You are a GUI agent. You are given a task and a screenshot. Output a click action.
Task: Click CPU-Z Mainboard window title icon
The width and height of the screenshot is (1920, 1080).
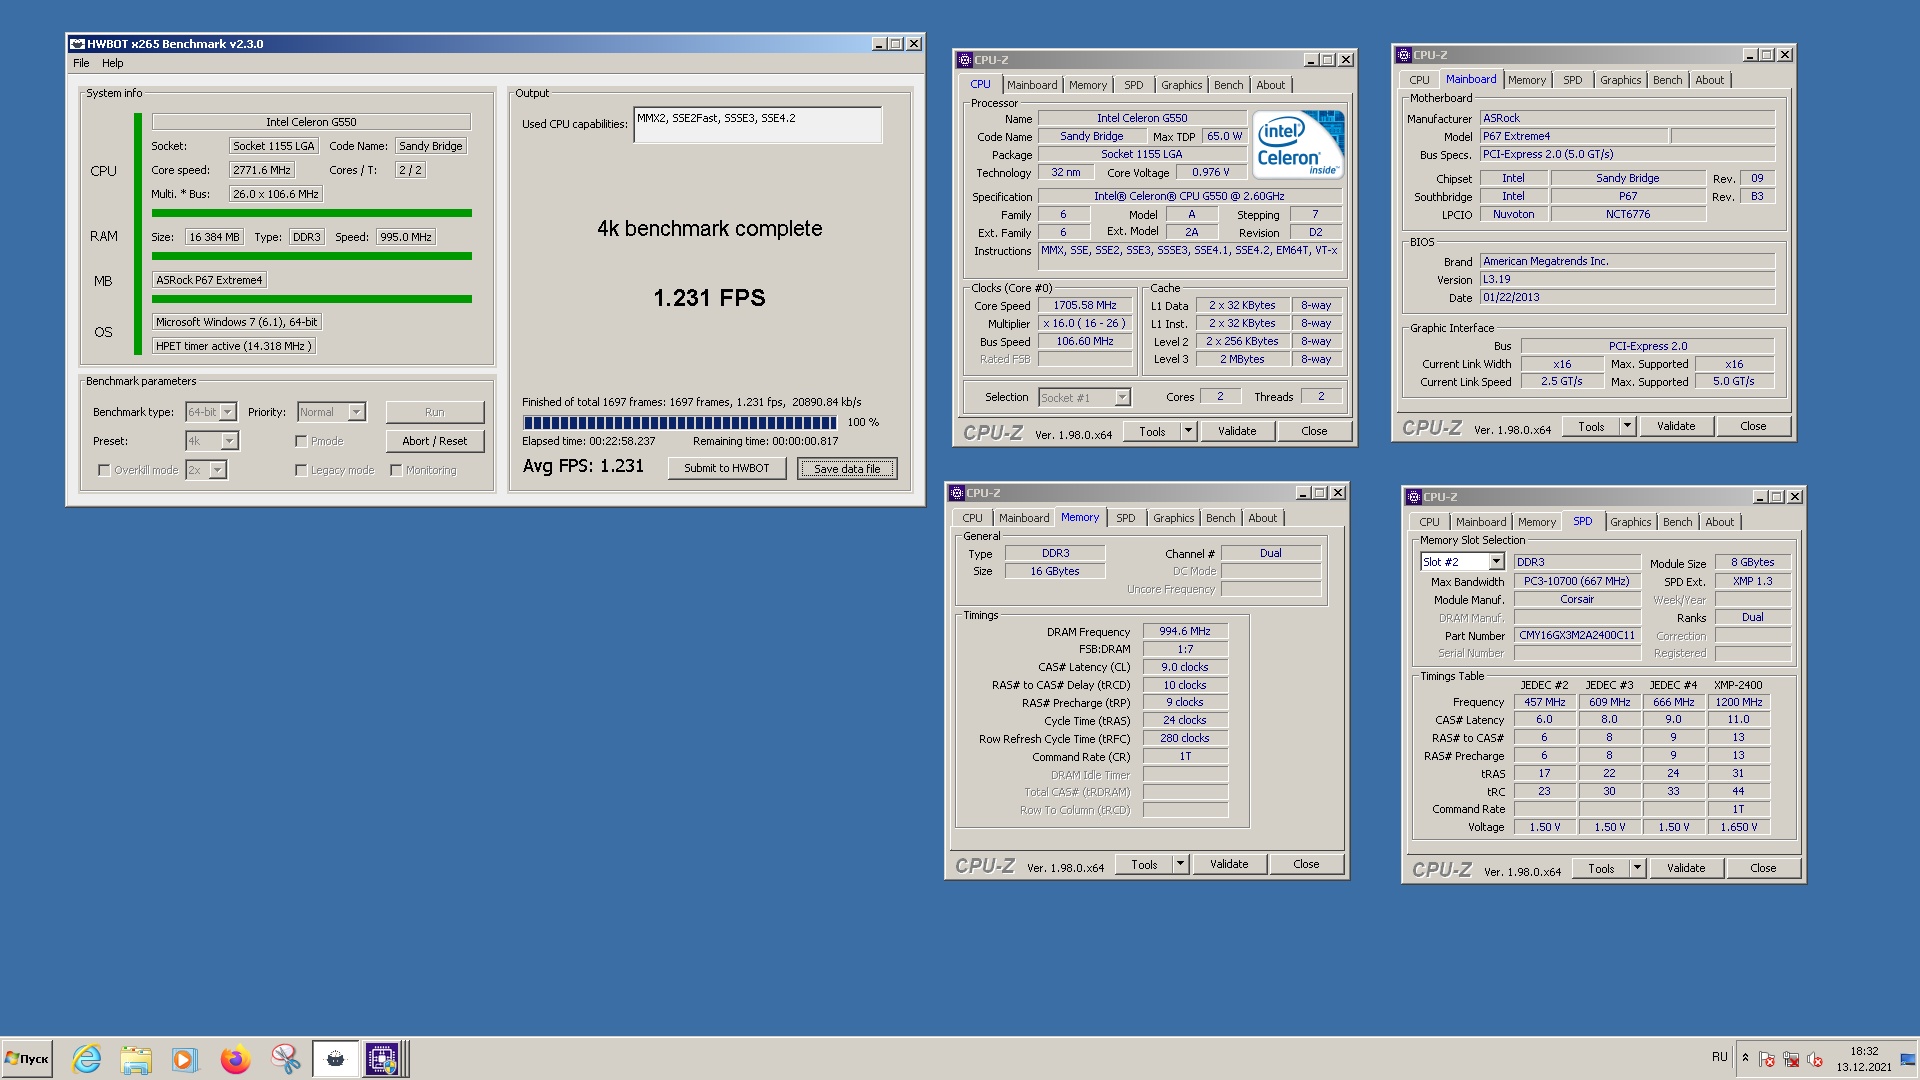(1404, 55)
